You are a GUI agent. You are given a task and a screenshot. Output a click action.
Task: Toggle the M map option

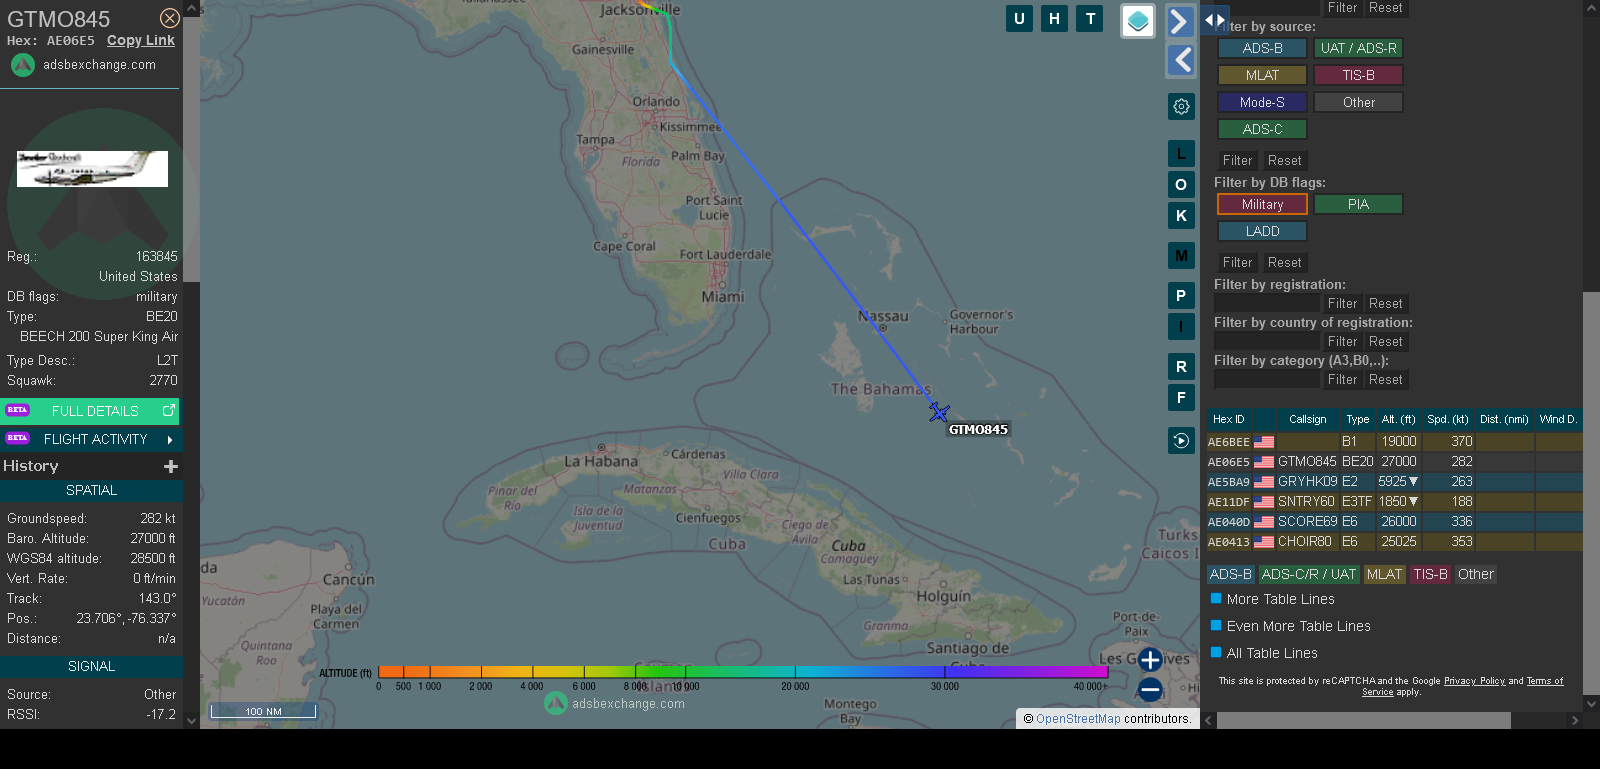pyautogui.click(x=1181, y=256)
